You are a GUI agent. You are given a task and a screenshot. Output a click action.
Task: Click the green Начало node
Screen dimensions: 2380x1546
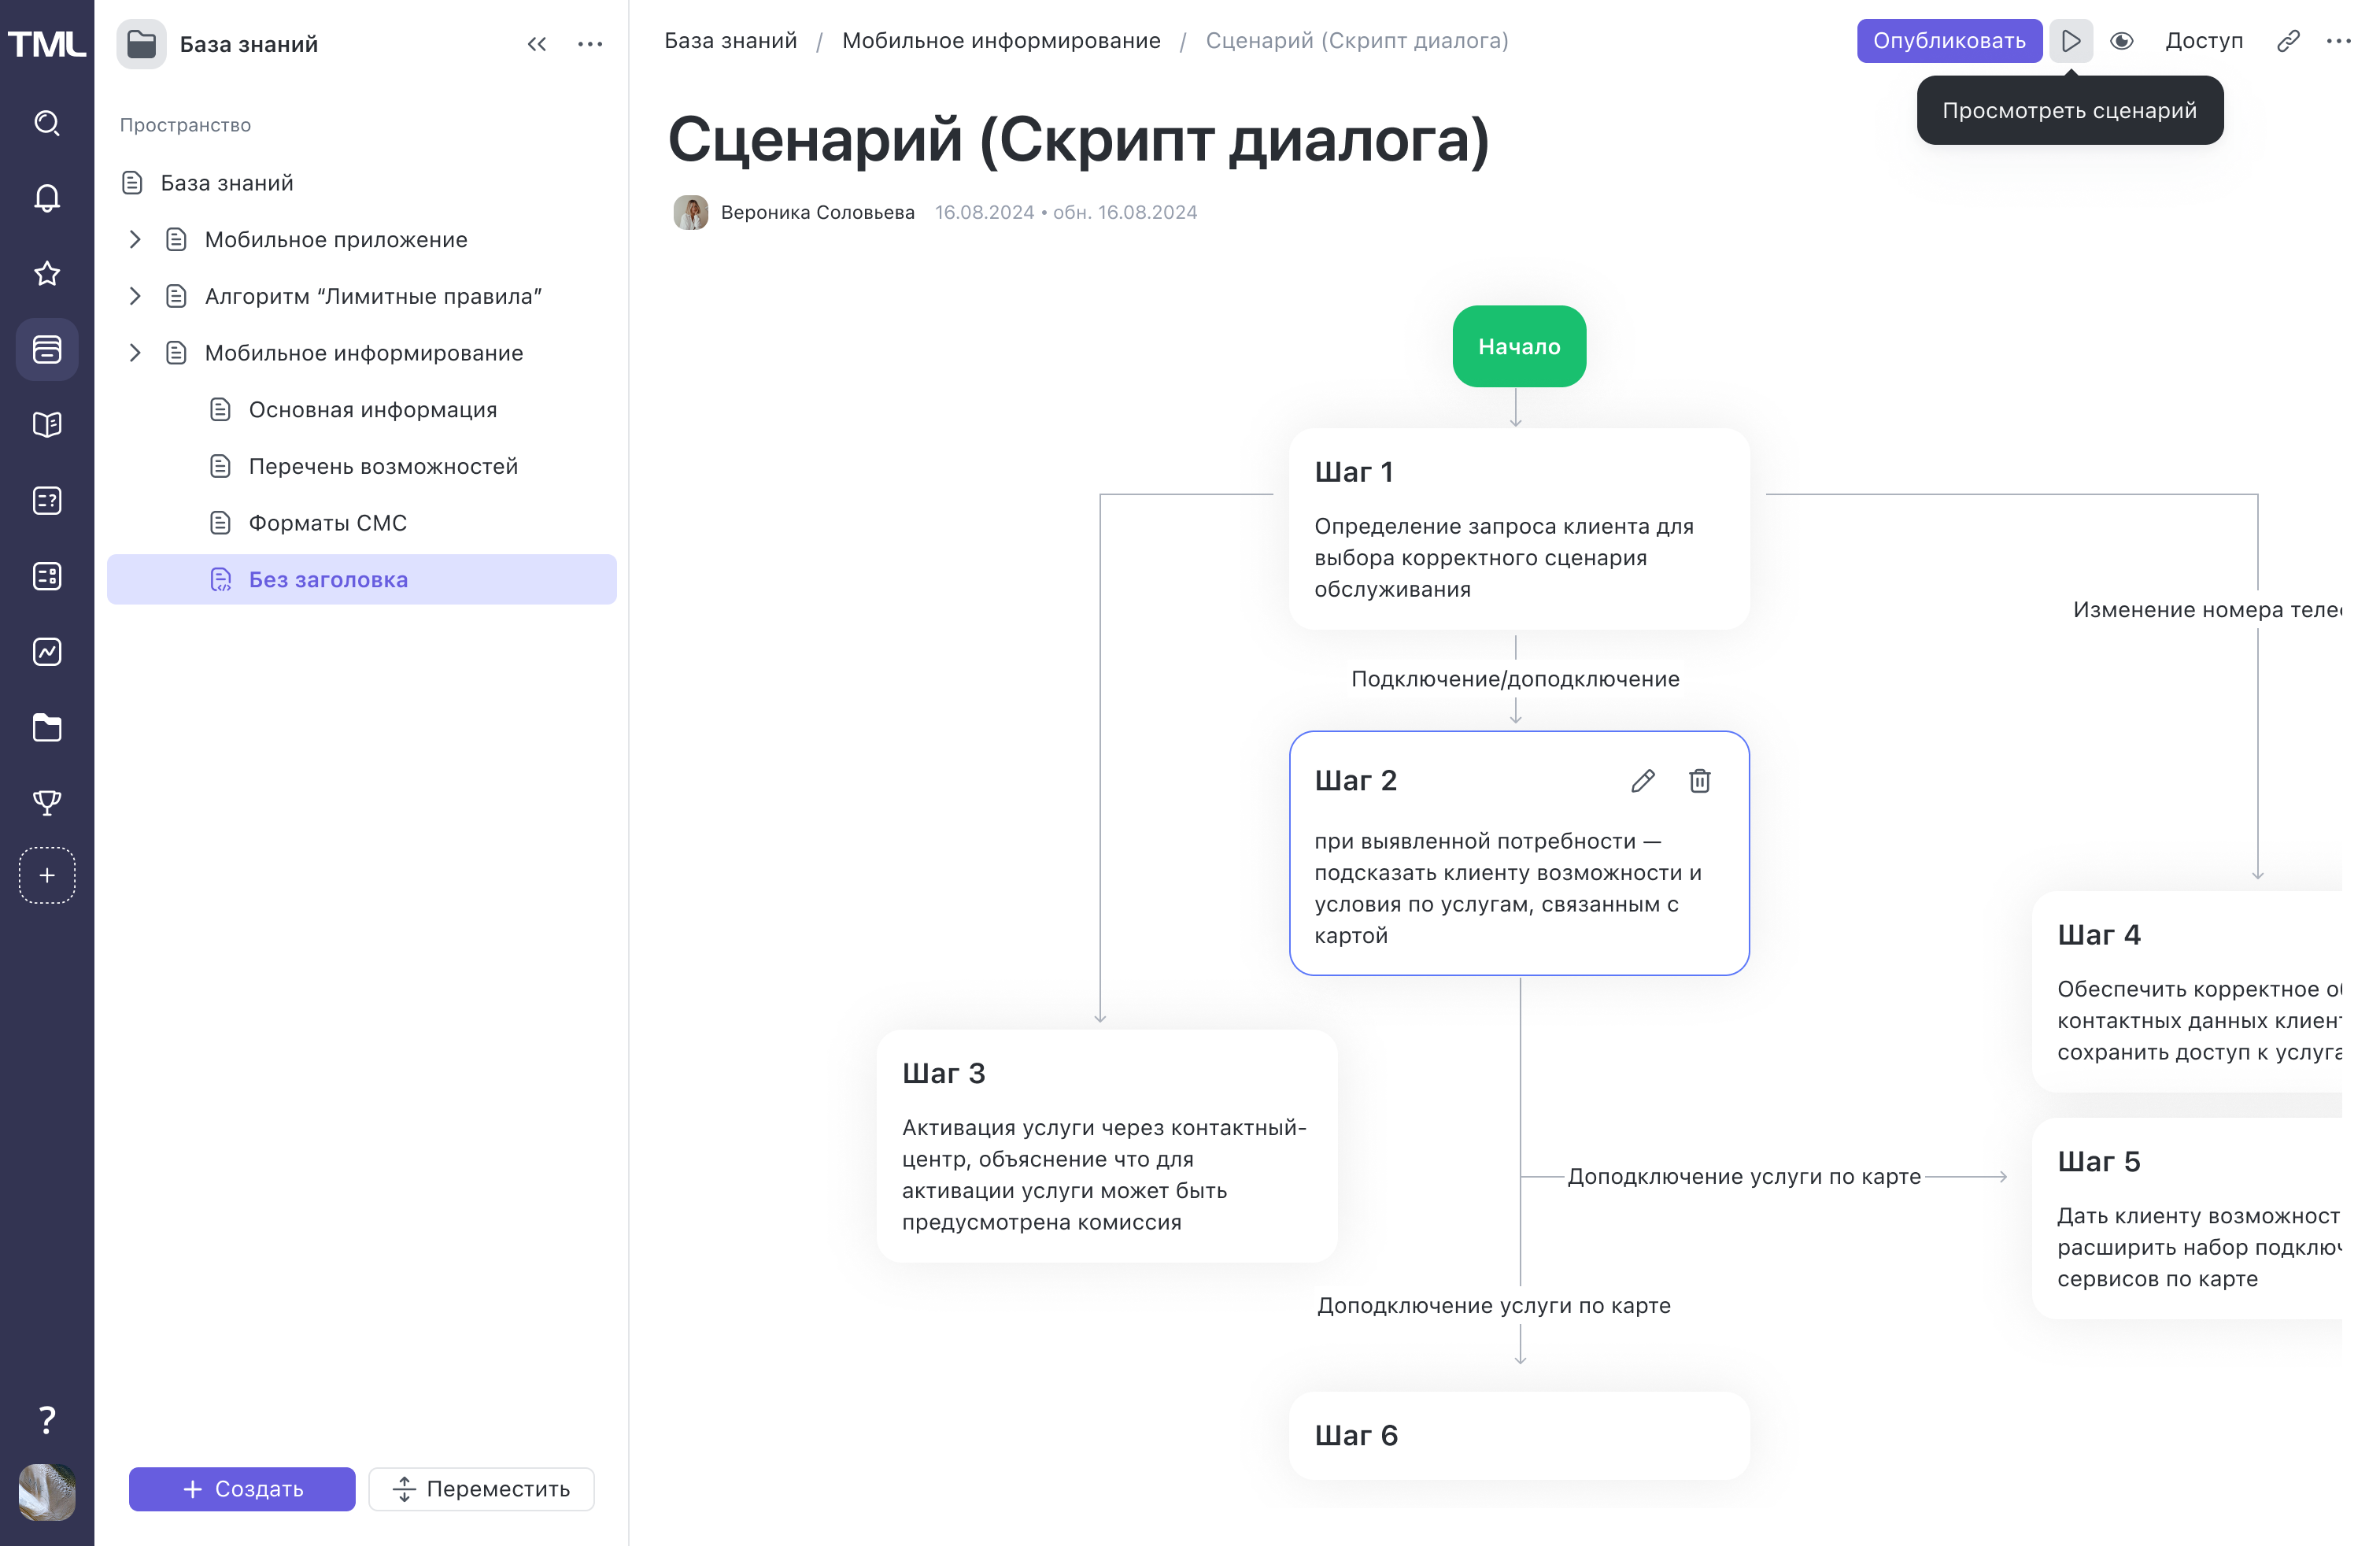click(x=1518, y=346)
